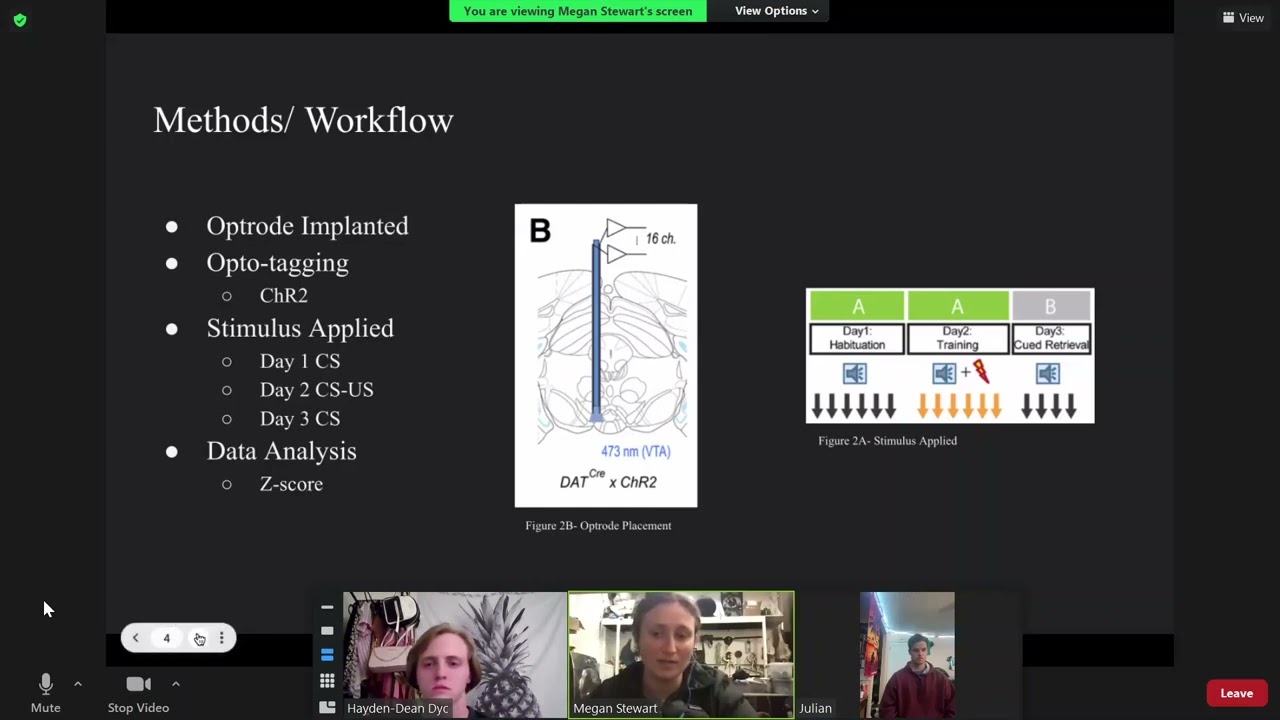Expand the video options arrow beside Stop Video

click(175, 684)
